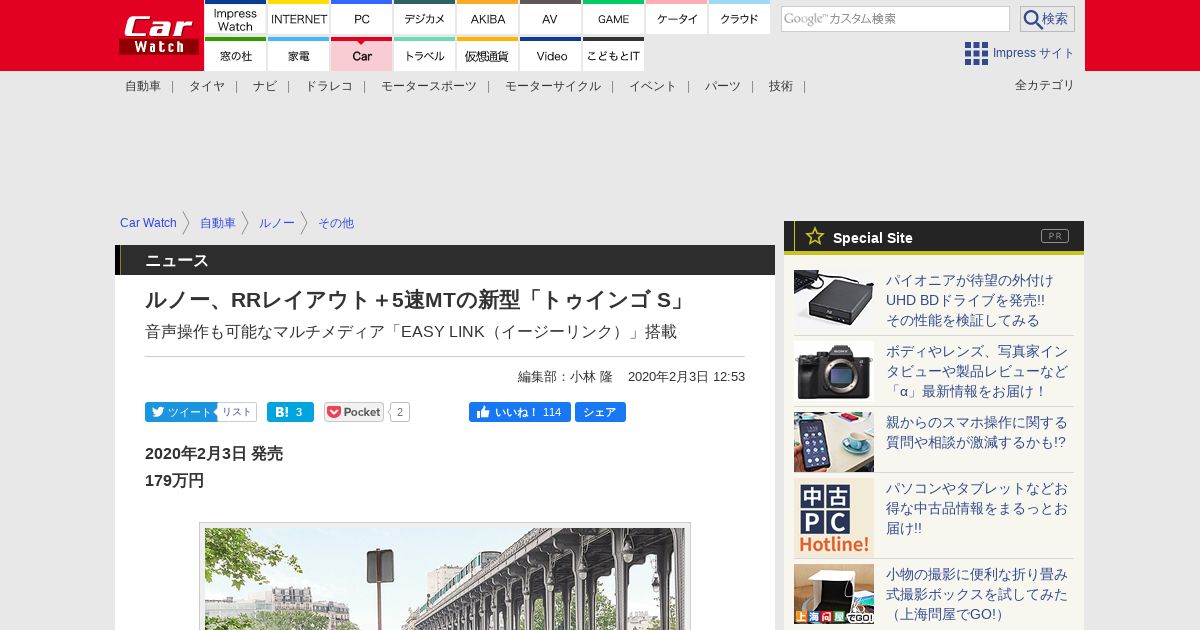The height and width of the screenshot is (630, 1200).
Task: Open 全カテゴリ list
Action: tap(1045, 85)
